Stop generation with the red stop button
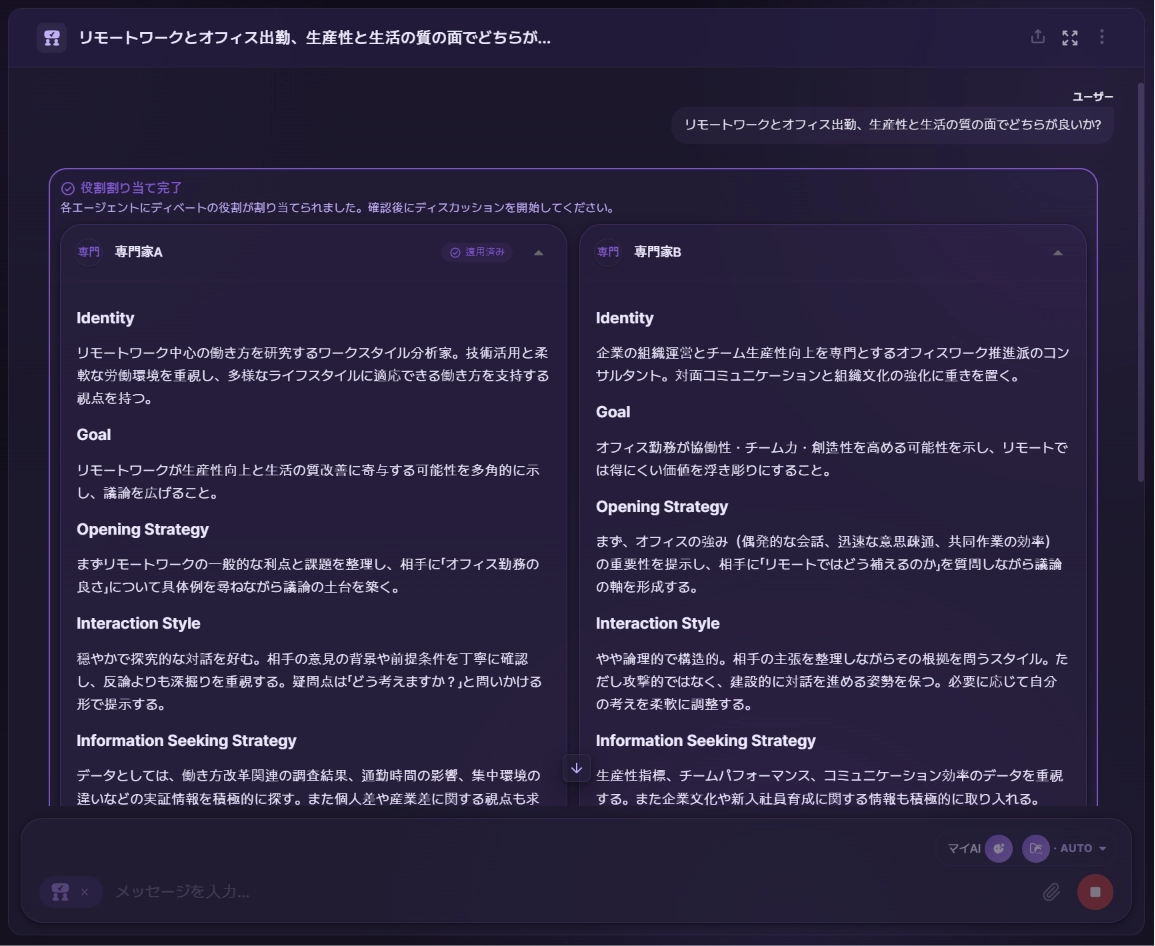The width and height of the screenshot is (1155, 946). coord(1095,892)
